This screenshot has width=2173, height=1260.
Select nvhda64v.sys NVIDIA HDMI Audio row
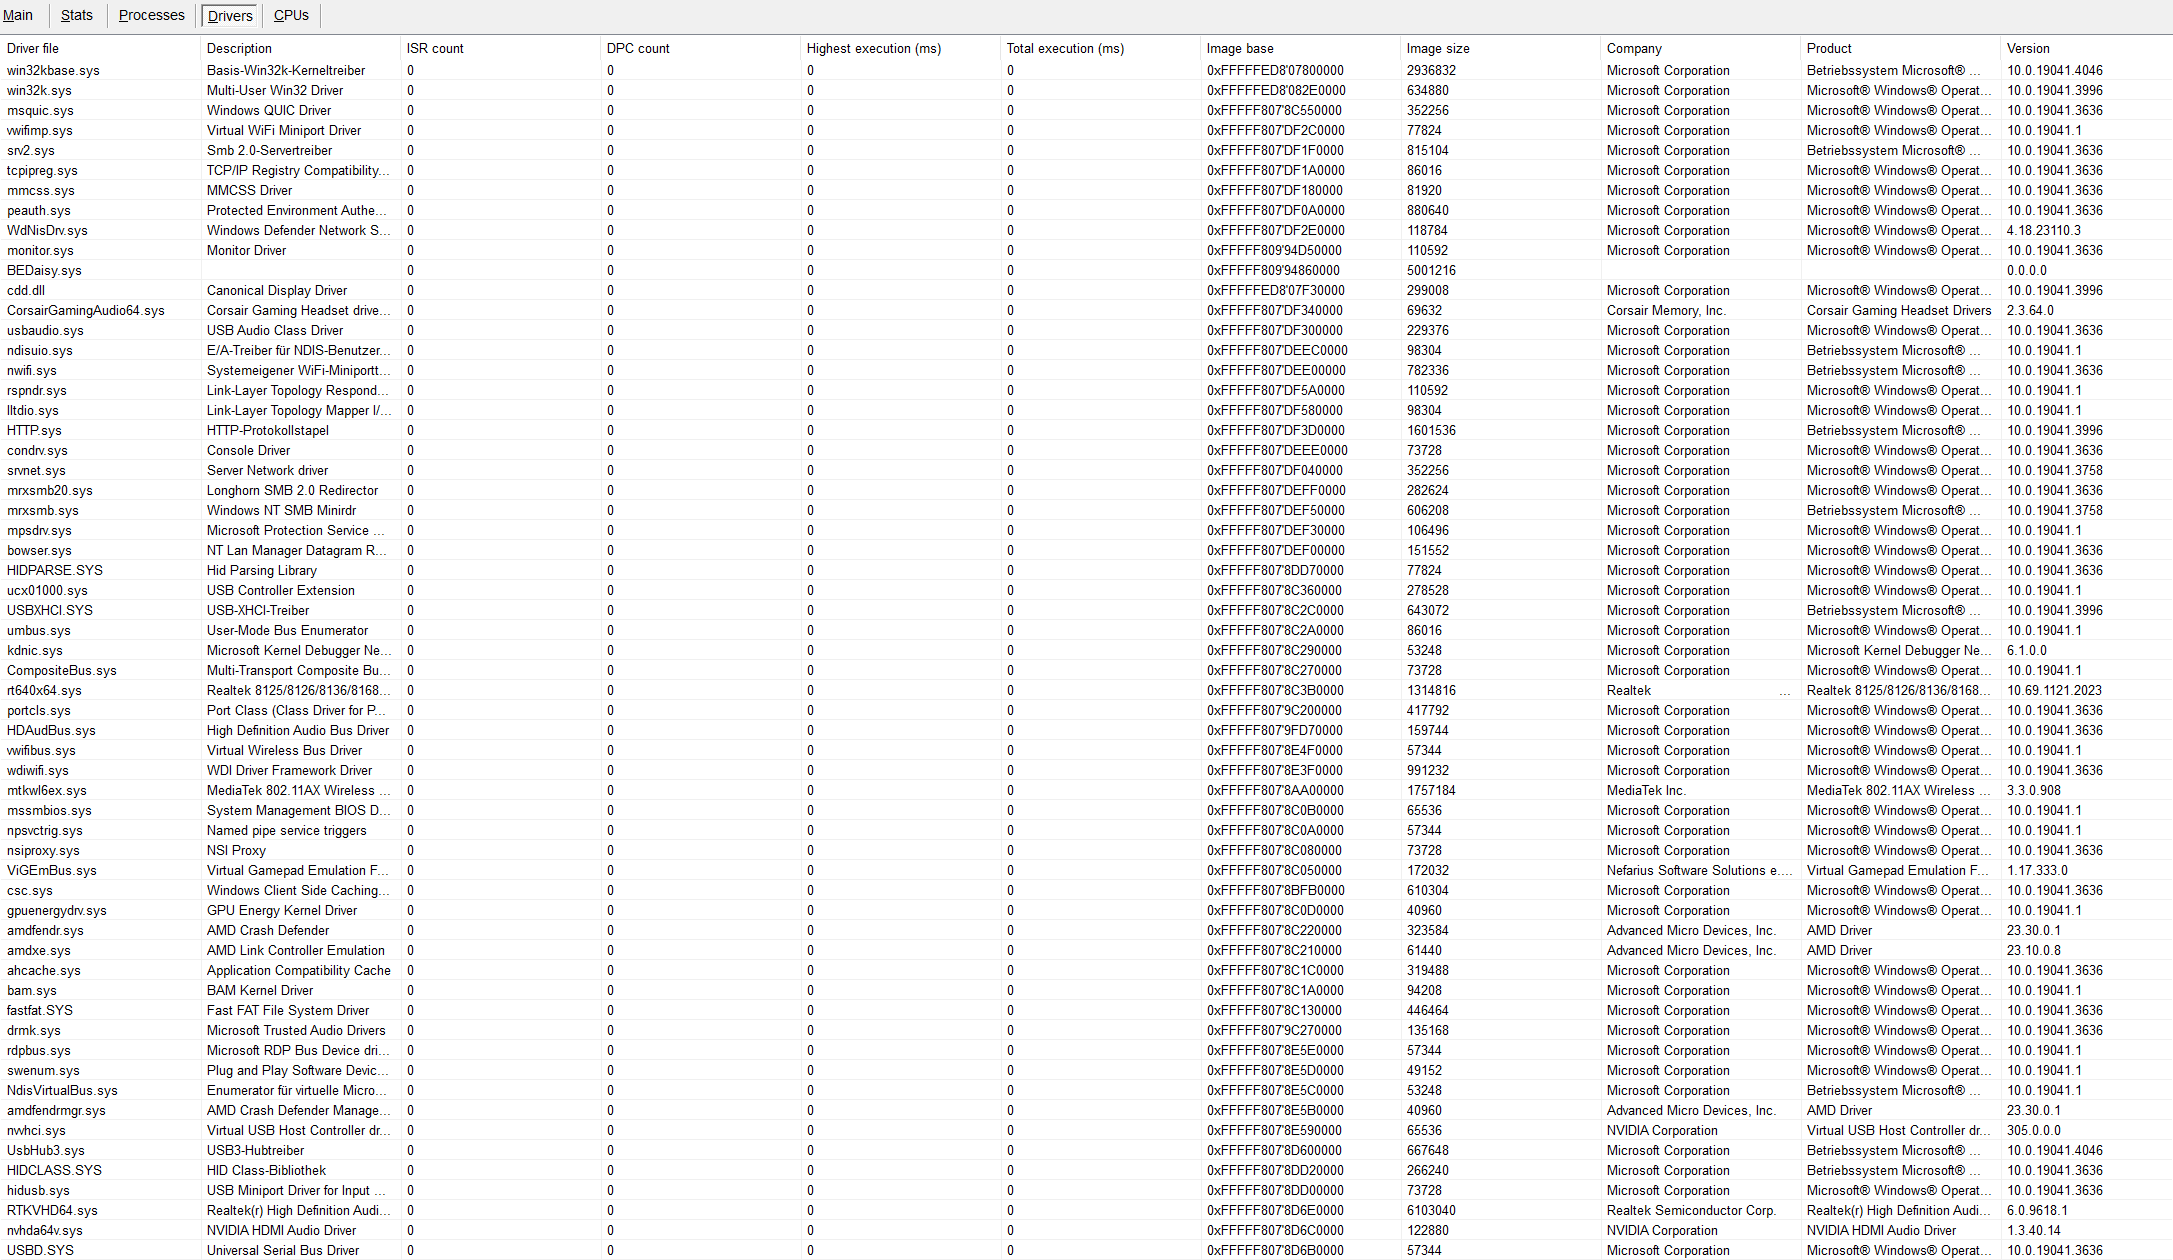(x=44, y=1230)
